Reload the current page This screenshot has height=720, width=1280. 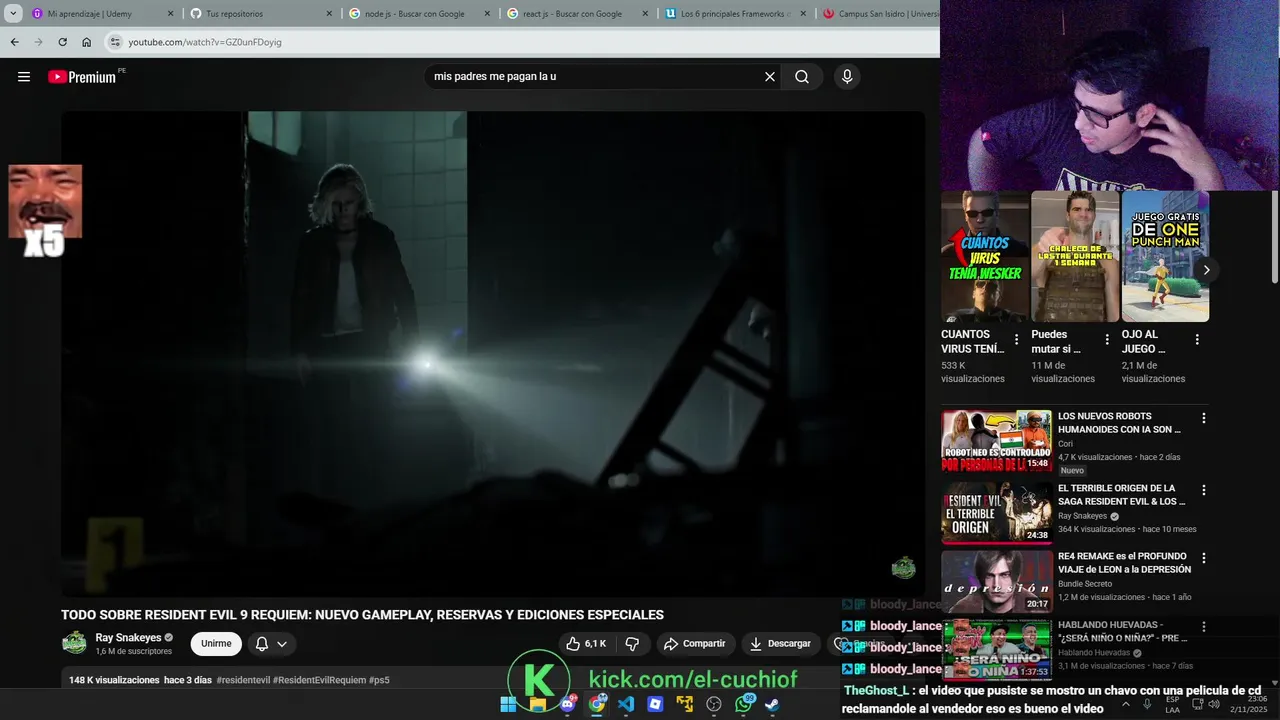62,42
